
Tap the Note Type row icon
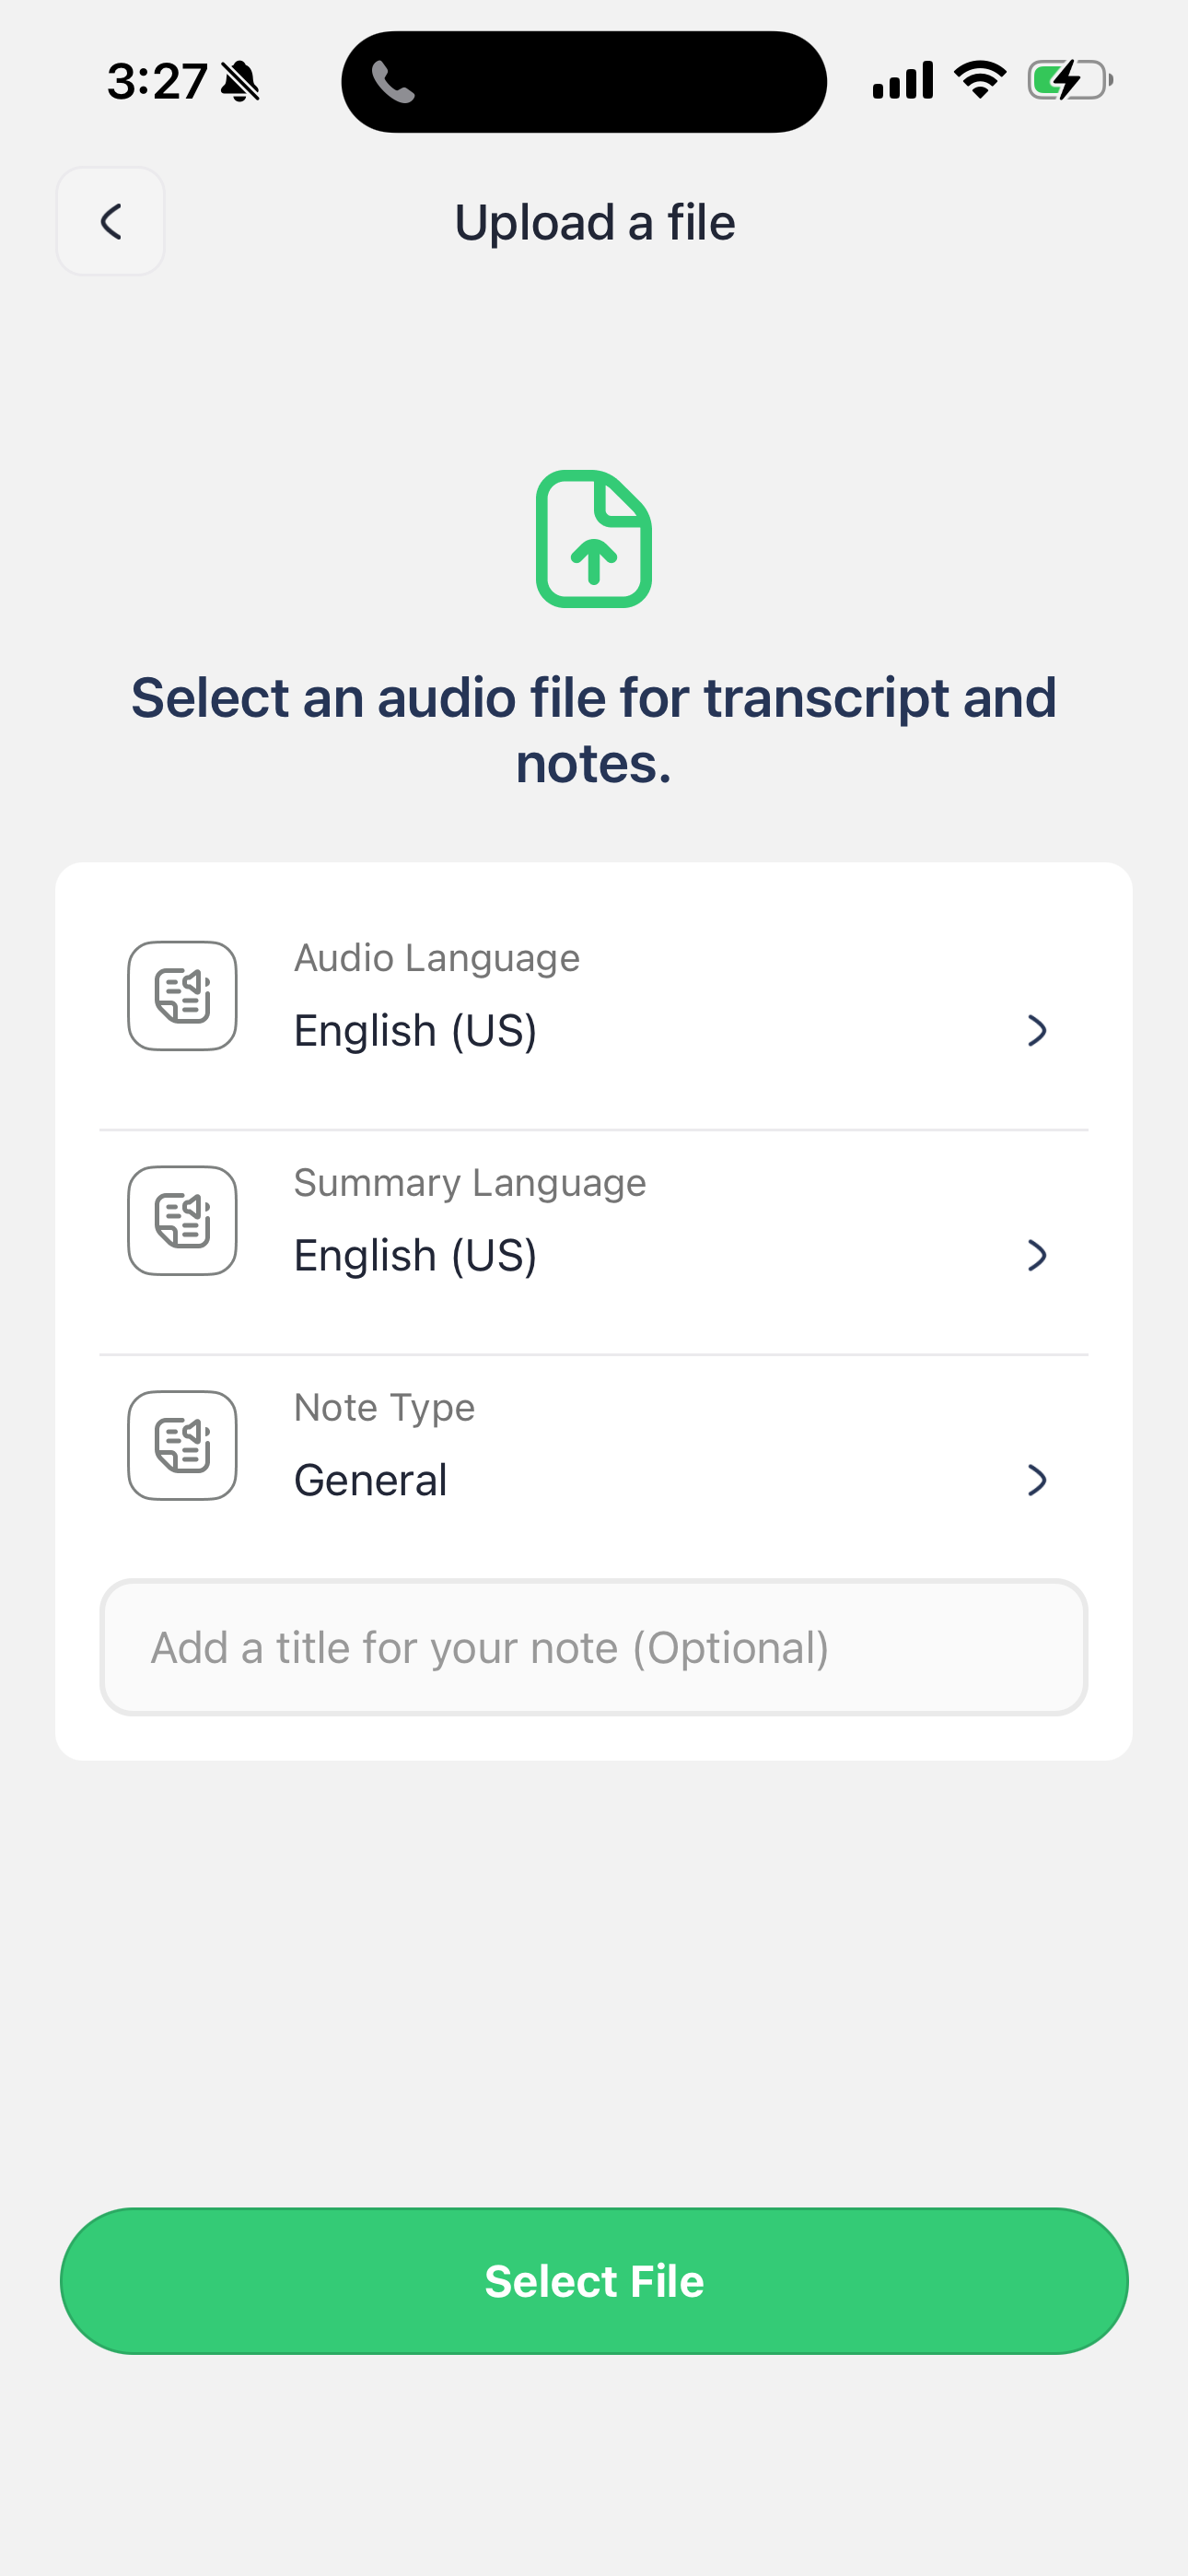182,1445
